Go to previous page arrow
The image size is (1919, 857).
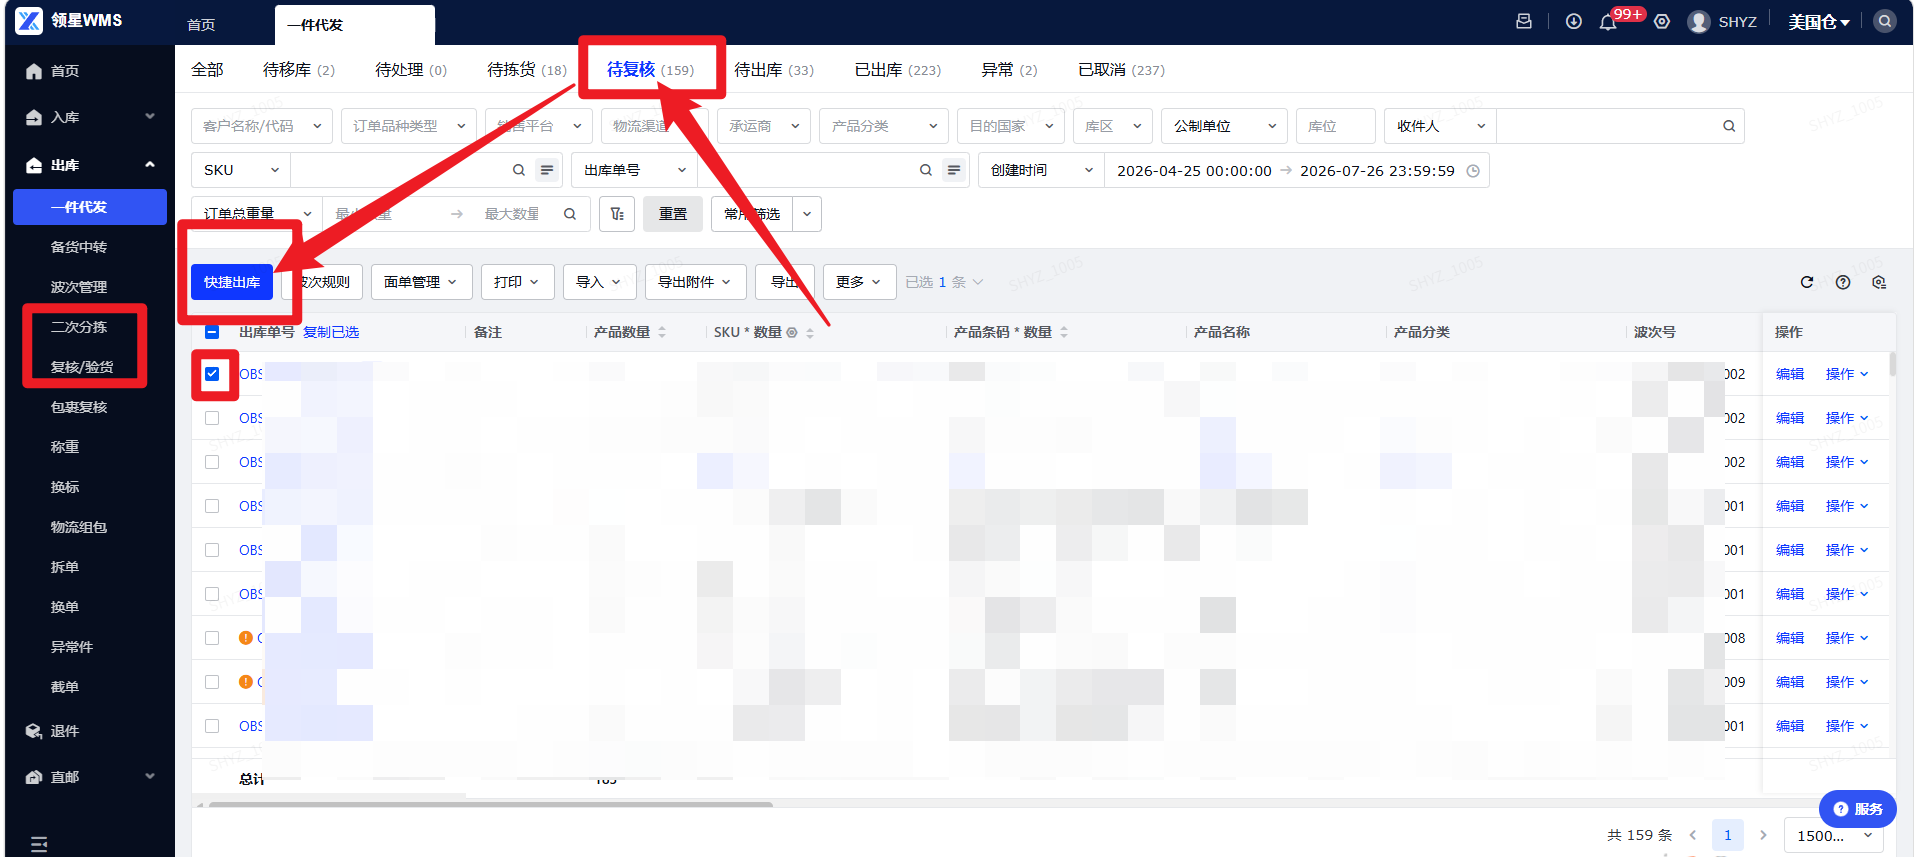(x=1693, y=835)
